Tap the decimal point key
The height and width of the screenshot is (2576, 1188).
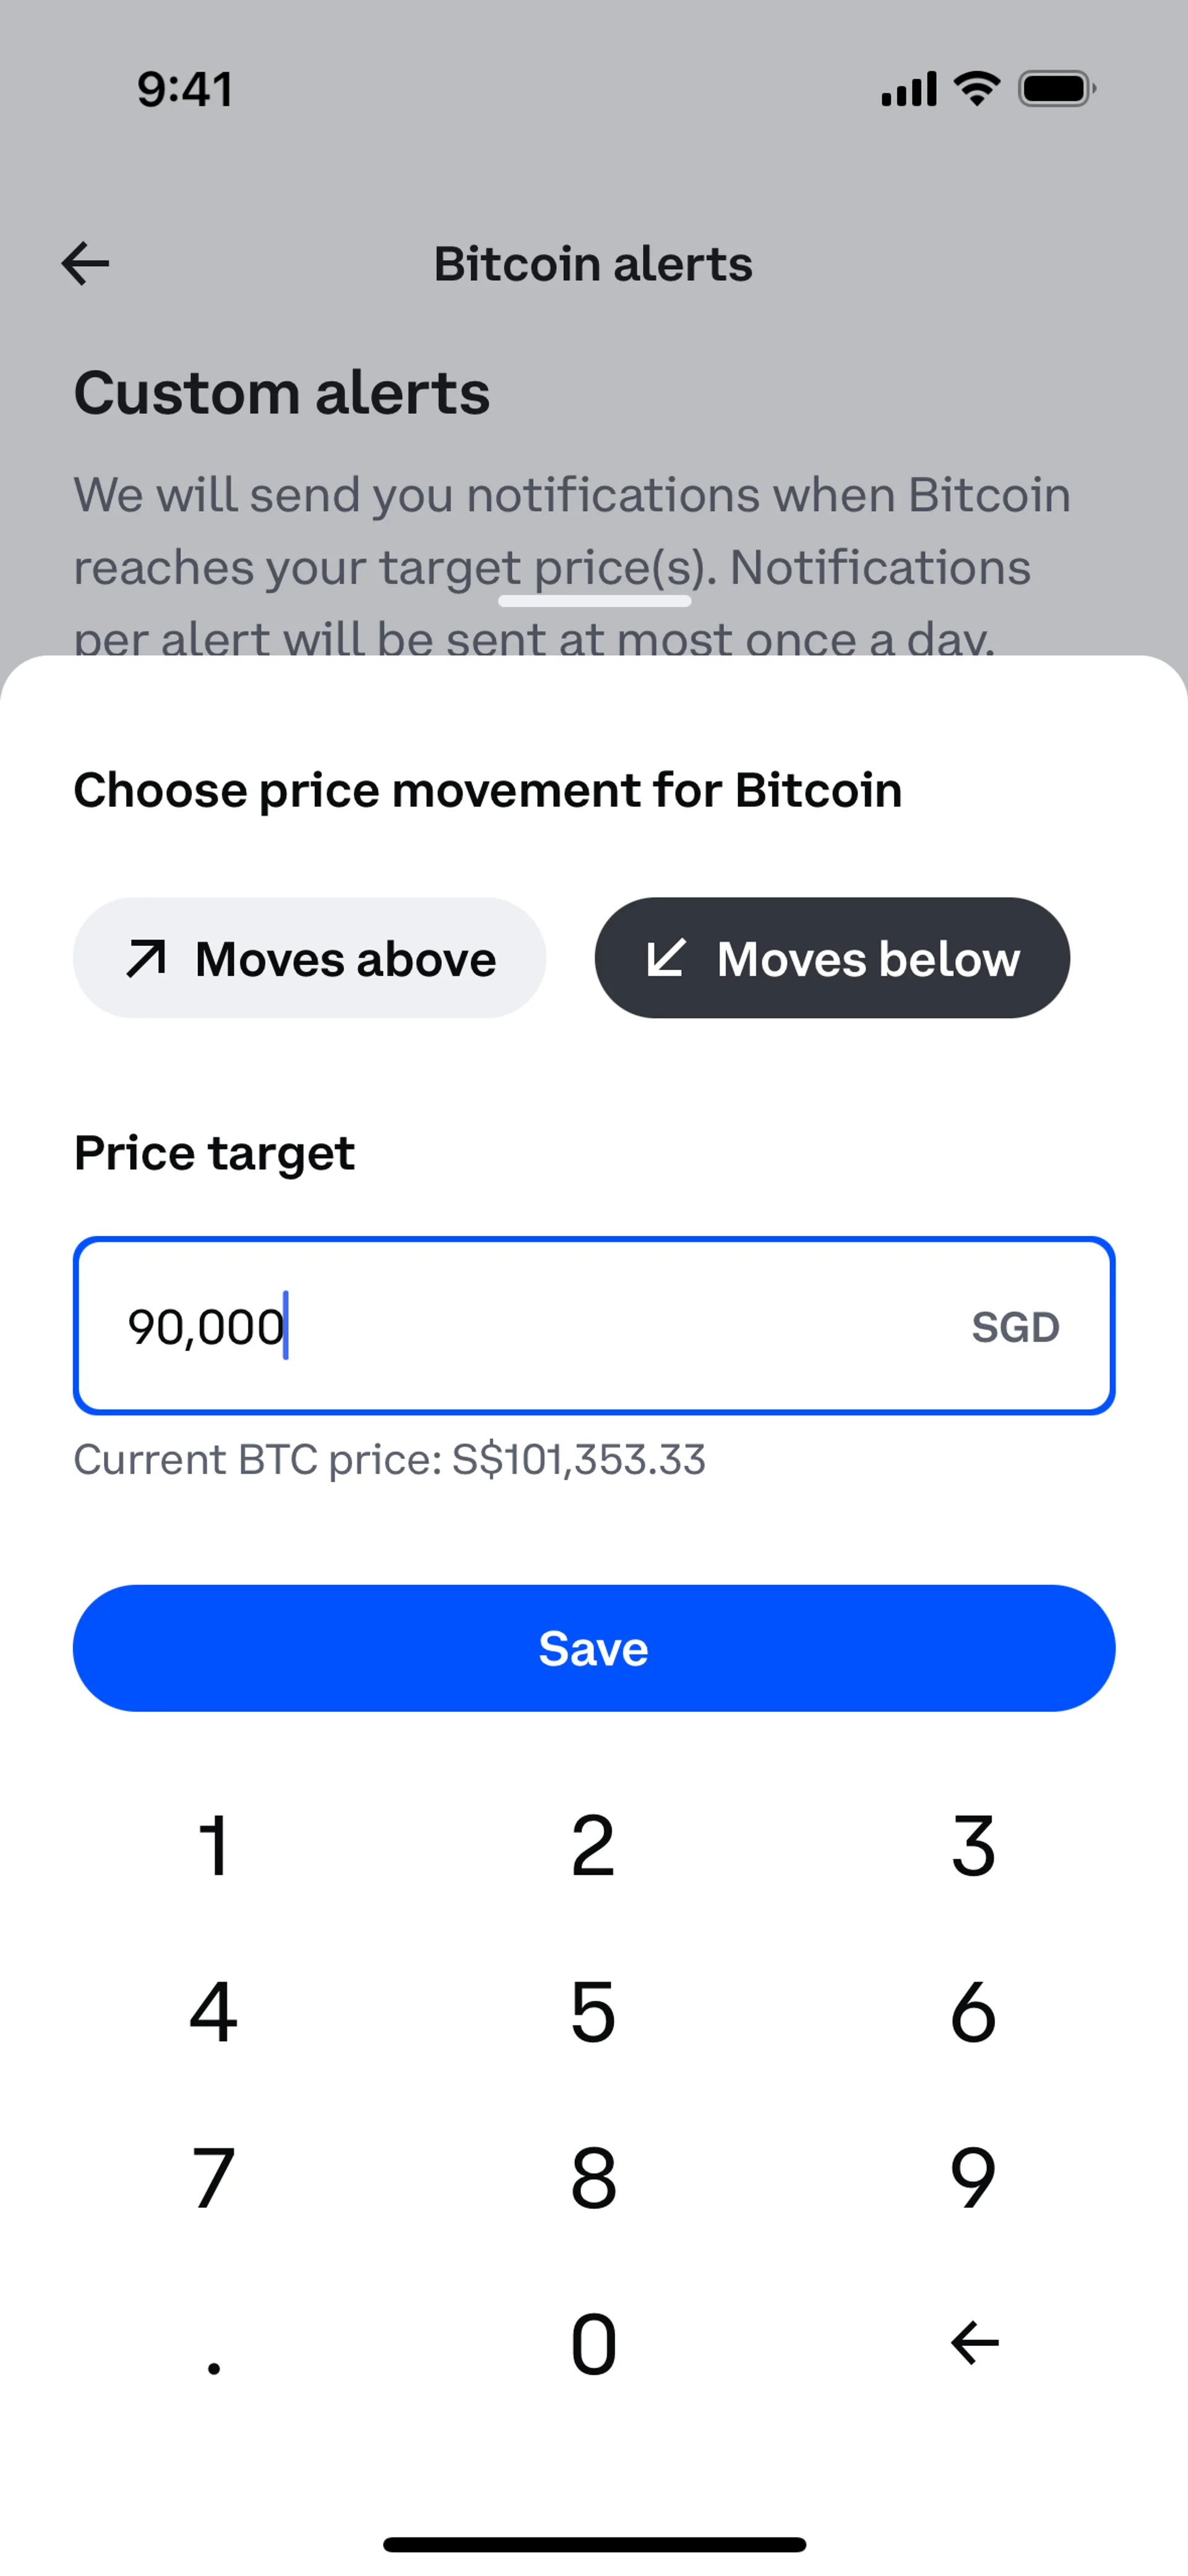coord(213,2367)
